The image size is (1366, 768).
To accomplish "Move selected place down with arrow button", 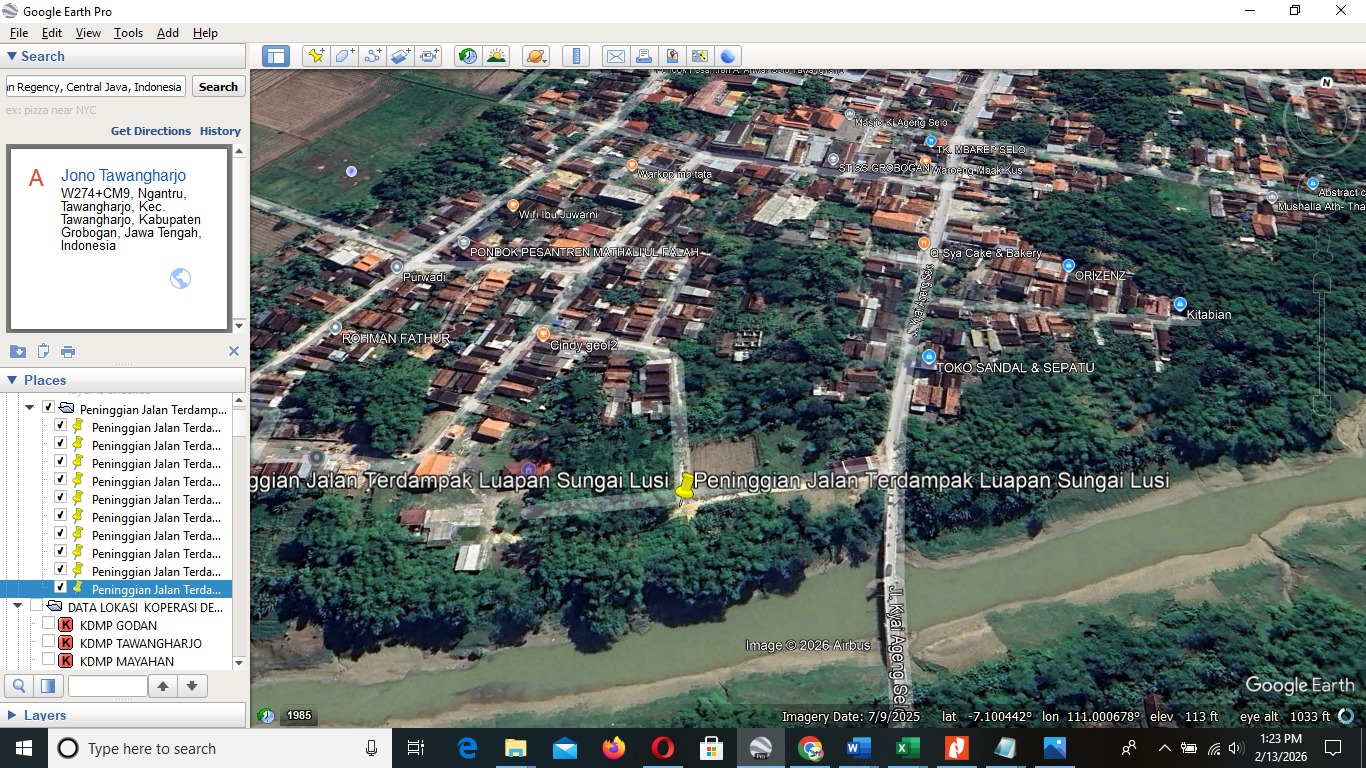I will point(192,686).
